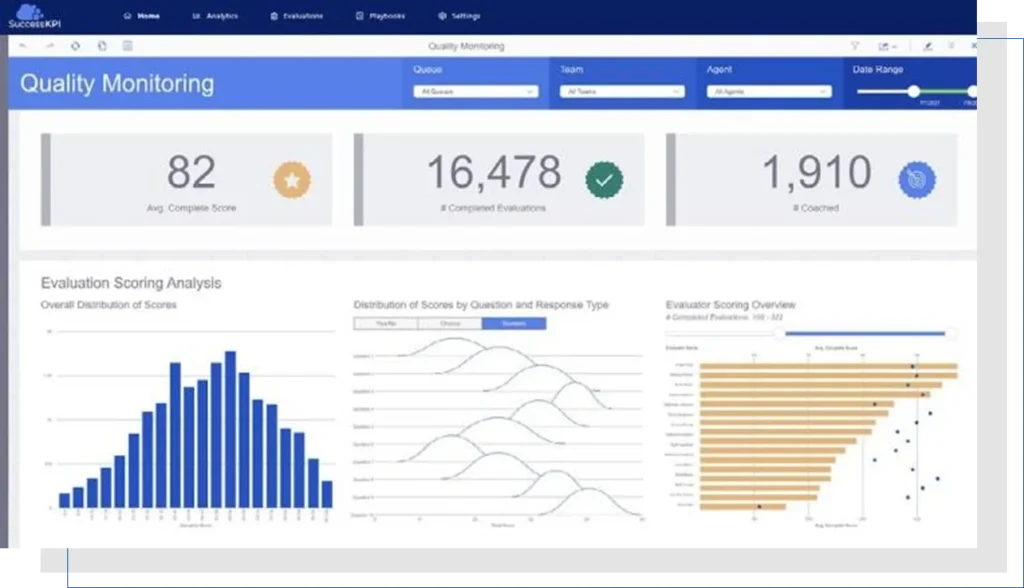Click the green checkmark Completed Evaluations icon
Image resolution: width=1024 pixels, height=588 pixels.
[x=604, y=180]
